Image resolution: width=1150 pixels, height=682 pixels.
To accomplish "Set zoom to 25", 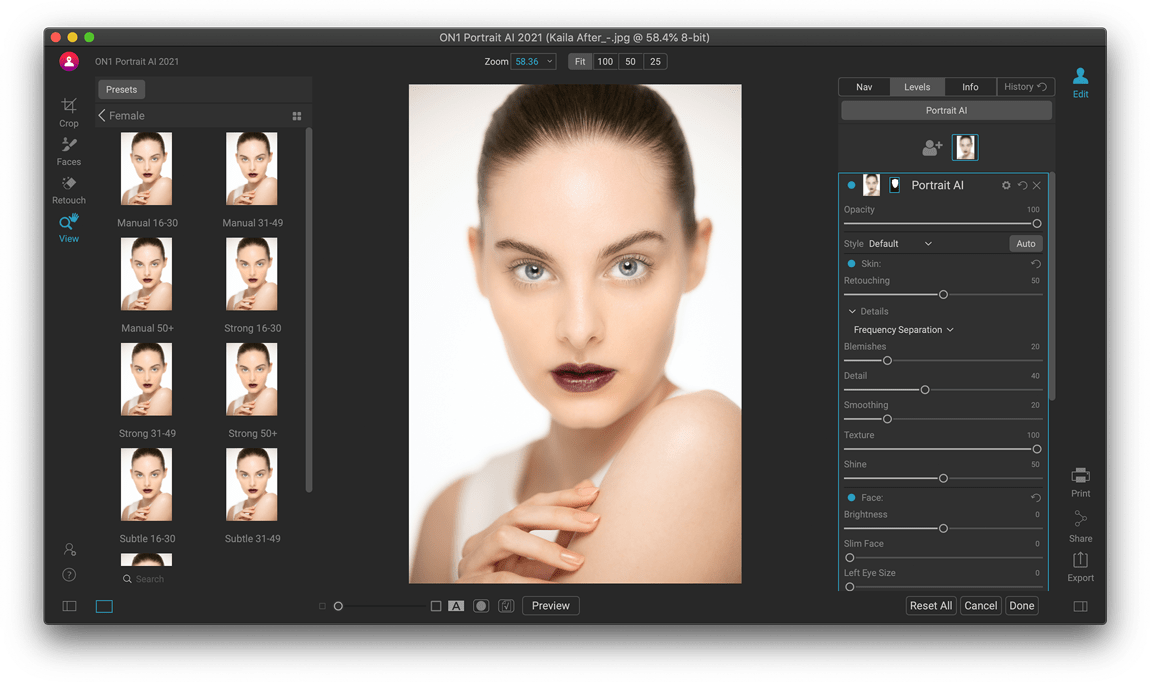I will pyautogui.click(x=655, y=62).
